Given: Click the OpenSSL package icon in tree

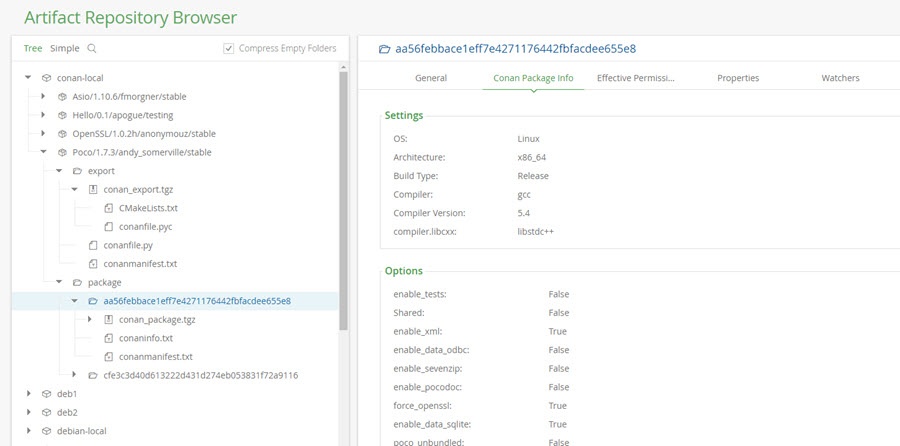Looking at the screenshot, I should point(62,134).
